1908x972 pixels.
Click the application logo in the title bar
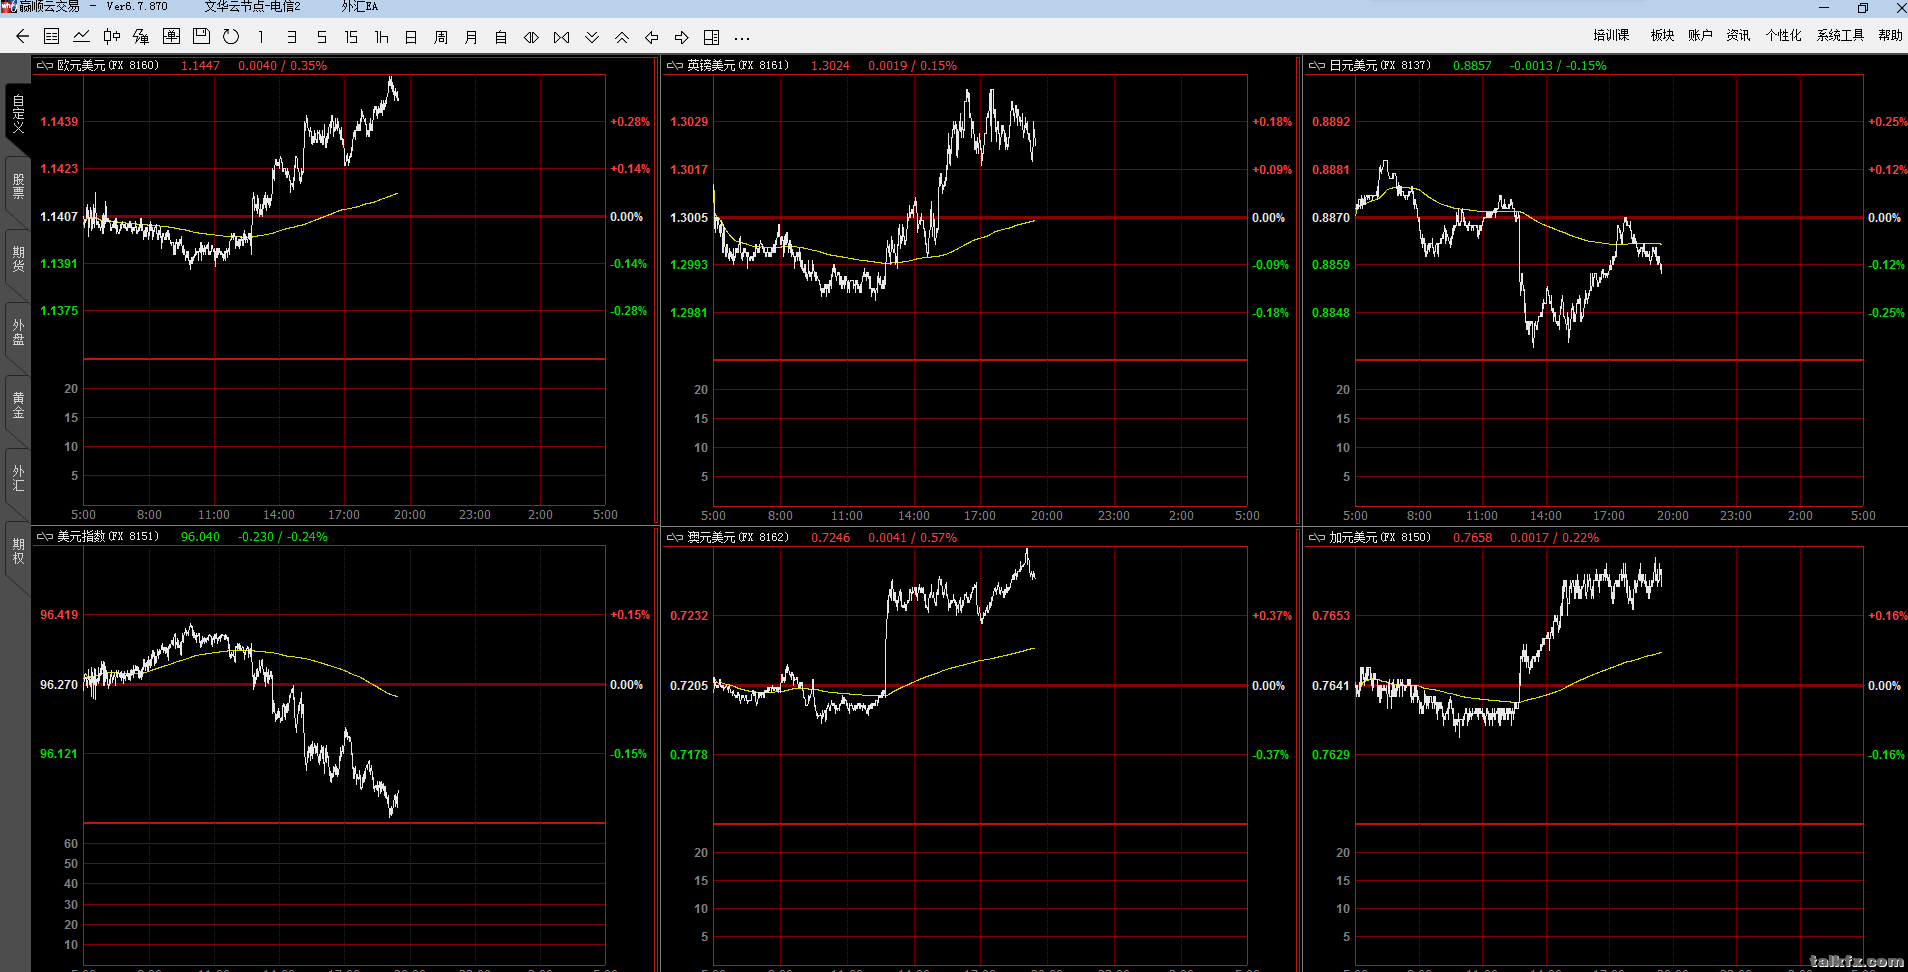pyautogui.click(x=9, y=7)
